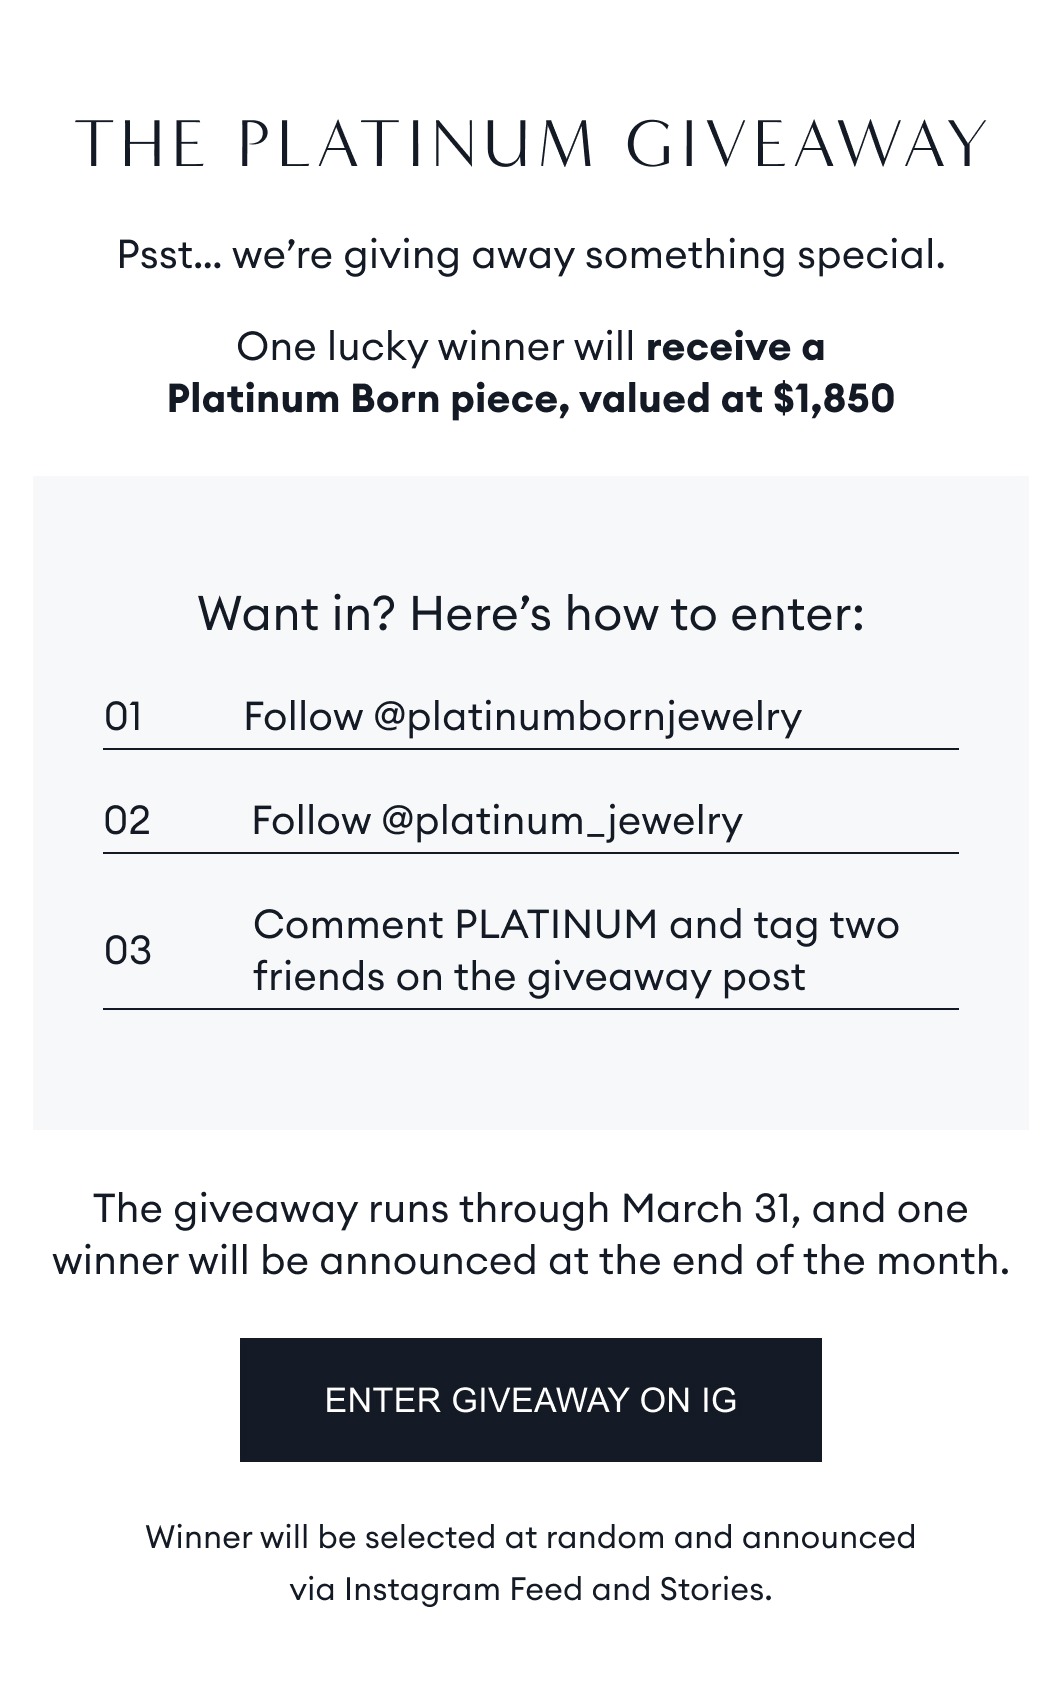The image size is (1064, 1707).
Task: Click the 'Comment PLATINUM and tag two' line
Action: pos(576,925)
